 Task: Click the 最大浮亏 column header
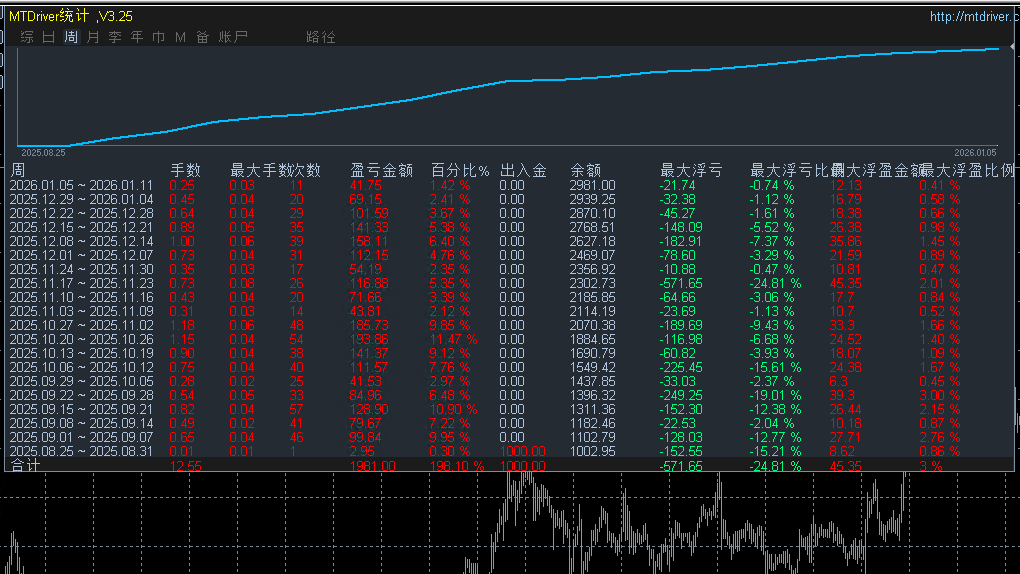(691, 171)
